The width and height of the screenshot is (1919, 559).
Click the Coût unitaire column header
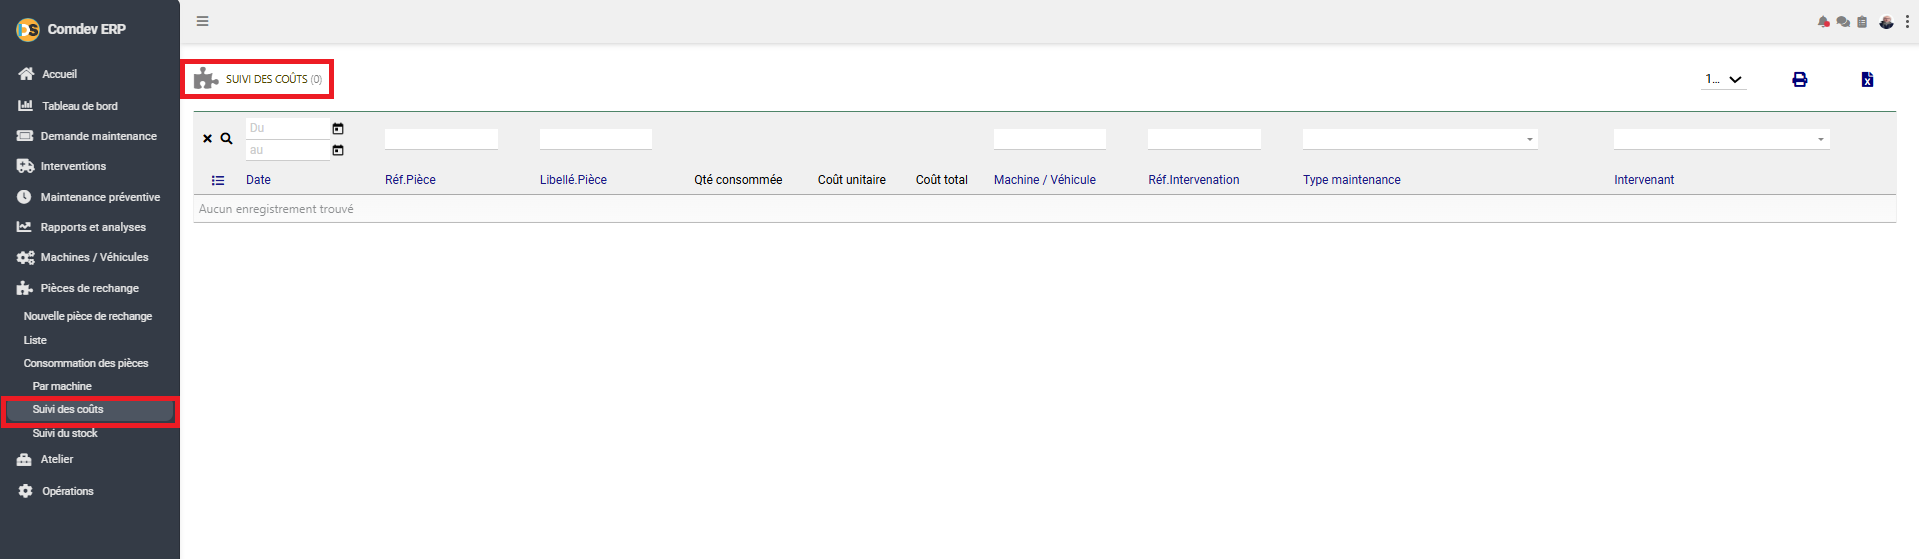point(852,180)
